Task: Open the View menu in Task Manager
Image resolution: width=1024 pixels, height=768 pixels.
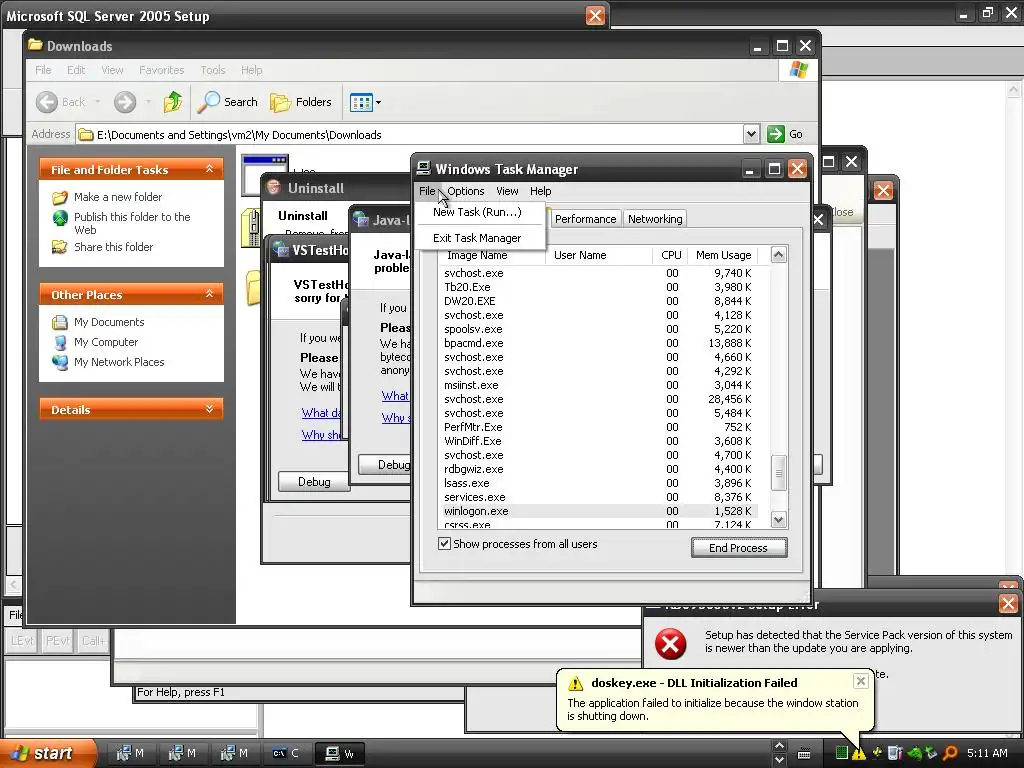Action: click(x=507, y=191)
